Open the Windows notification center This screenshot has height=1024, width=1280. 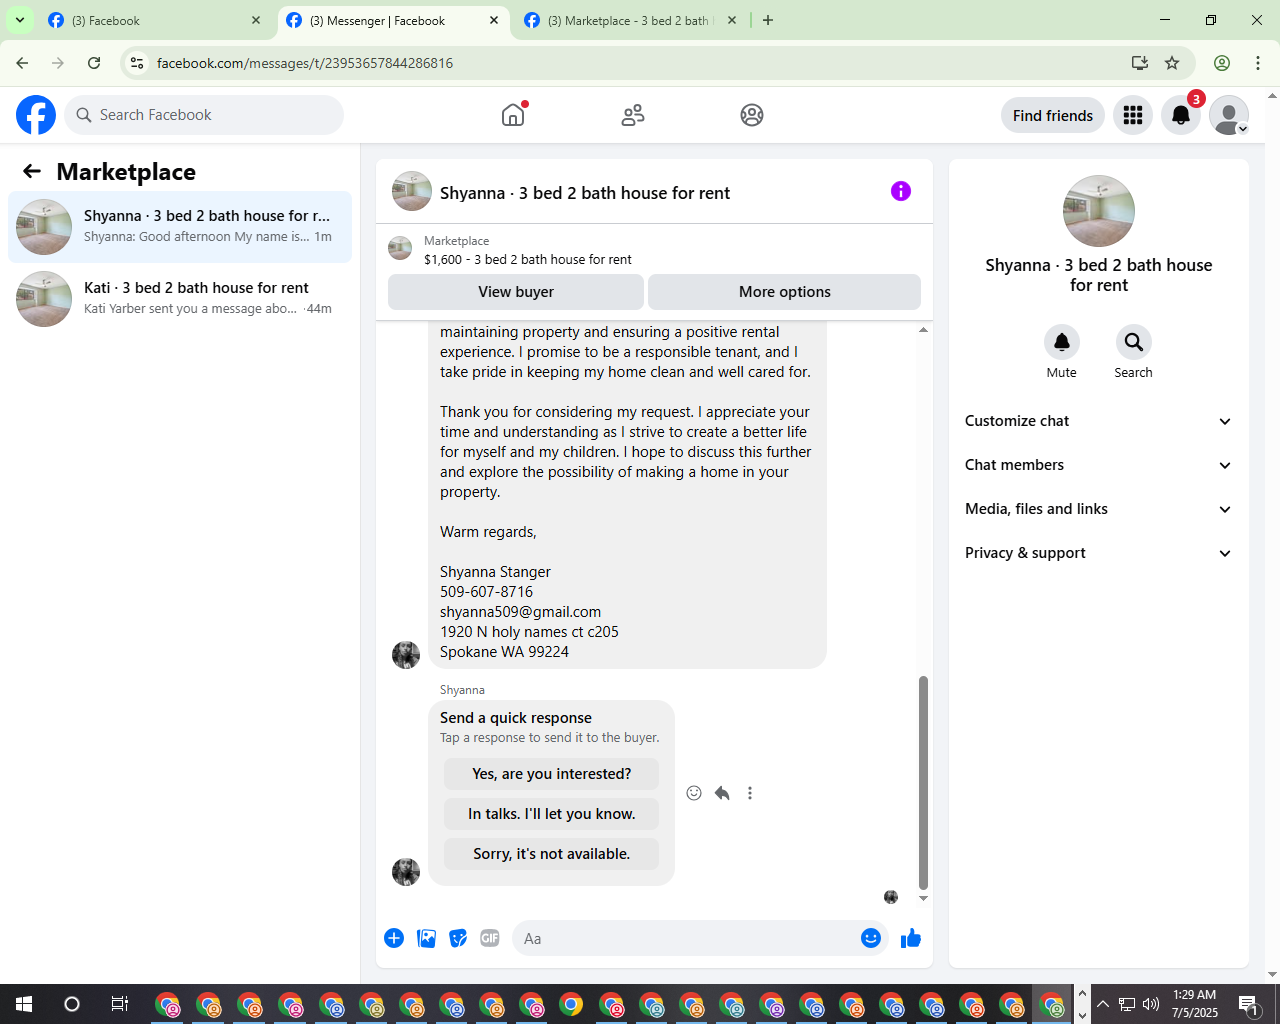[x=1249, y=1004]
